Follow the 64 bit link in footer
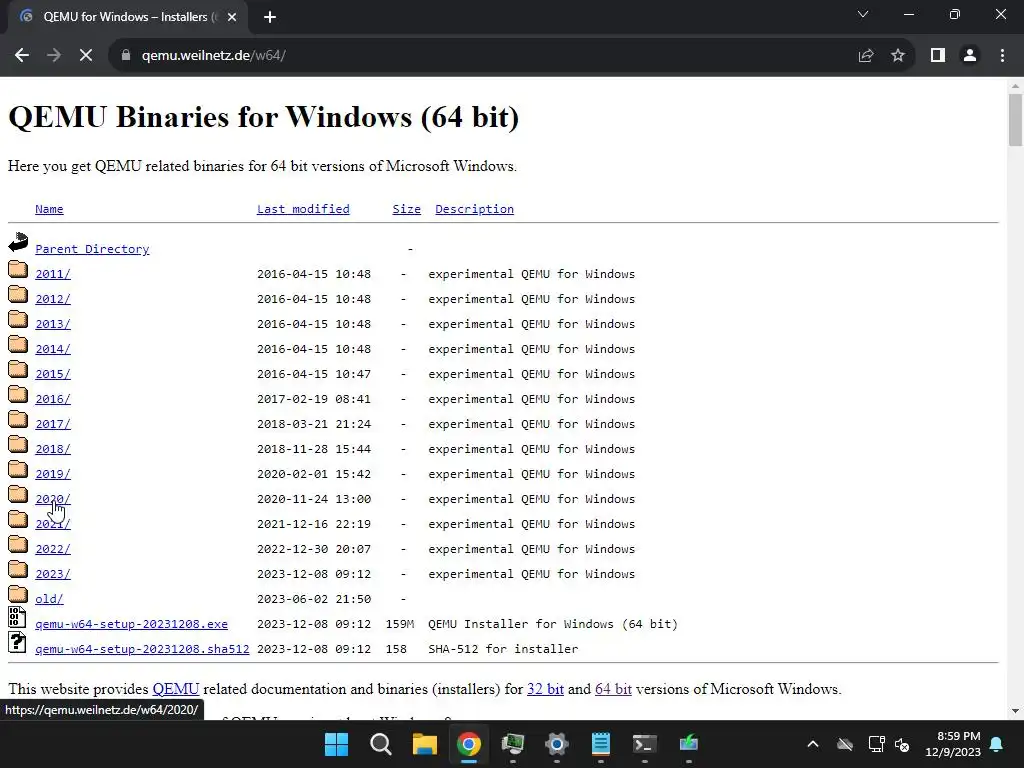The image size is (1024, 768). tap(613, 689)
